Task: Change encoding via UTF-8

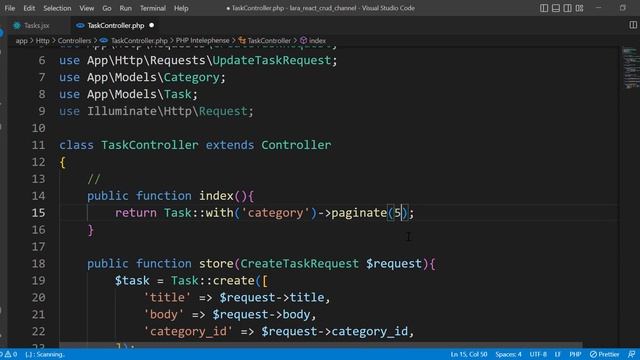Action: [538, 354]
